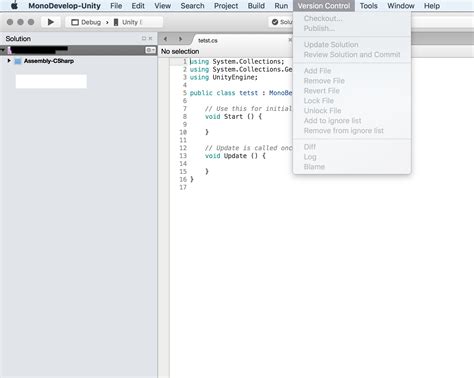Open the Edit menu
The image size is (474, 378).
click(x=138, y=6)
